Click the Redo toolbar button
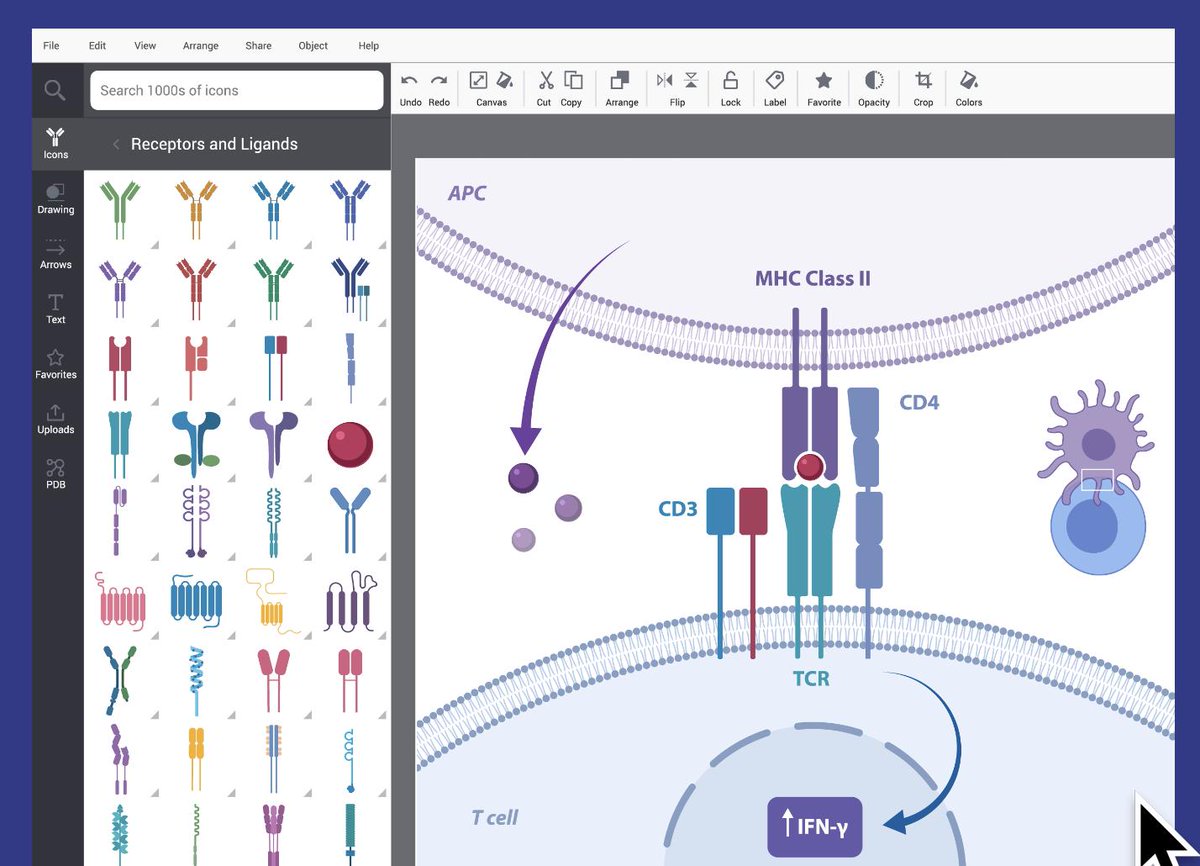The height and width of the screenshot is (866, 1200). pos(439,88)
